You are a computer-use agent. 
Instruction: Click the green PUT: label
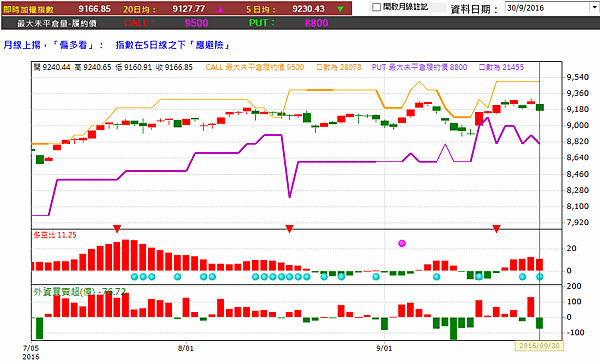click(262, 23)
